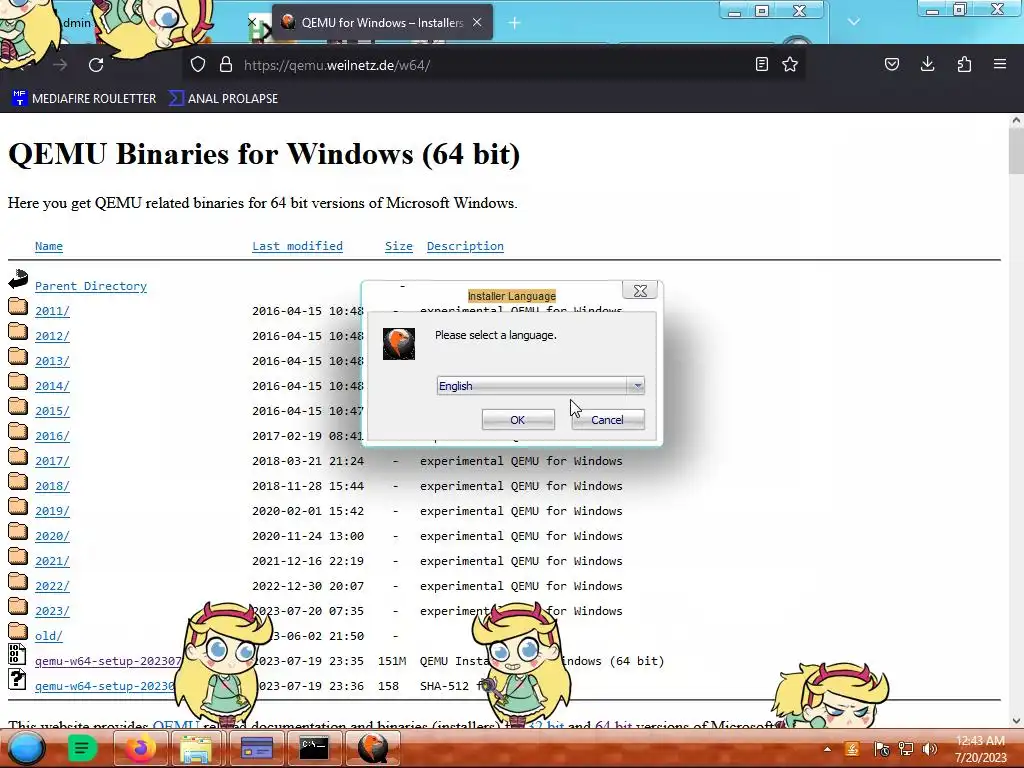Viewport: 1024px width, 768px height.
Task: Open the blue window app taskbar icon
Action: click(257, 748)
